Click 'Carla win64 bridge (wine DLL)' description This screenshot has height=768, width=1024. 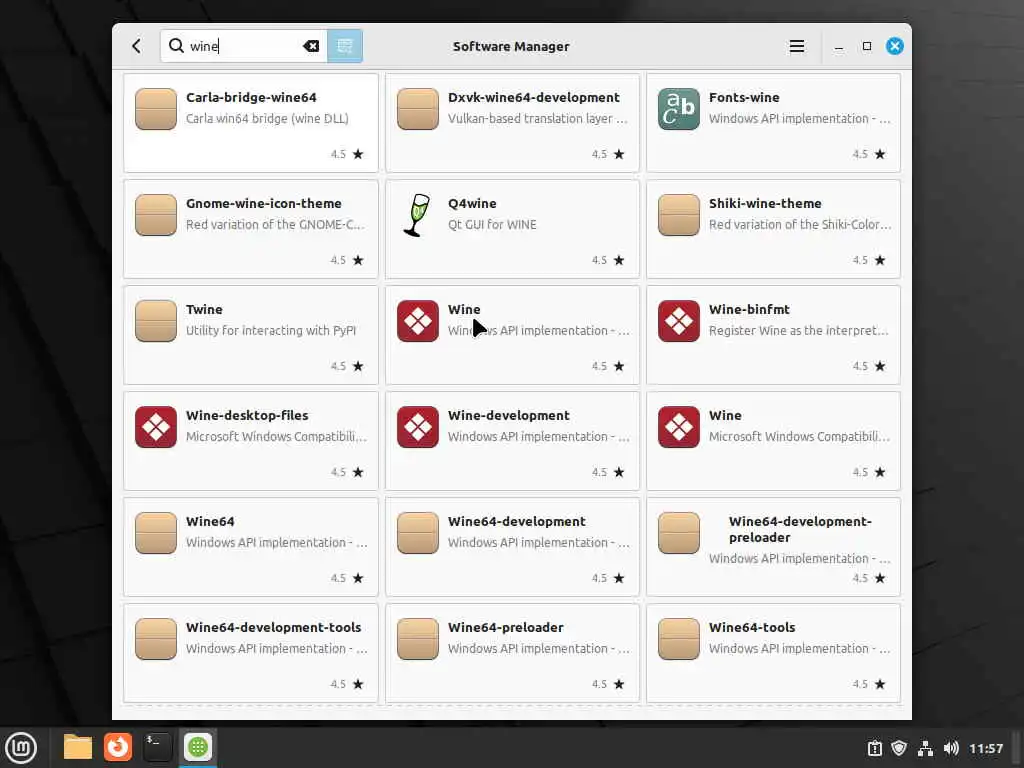click(267, 119)
